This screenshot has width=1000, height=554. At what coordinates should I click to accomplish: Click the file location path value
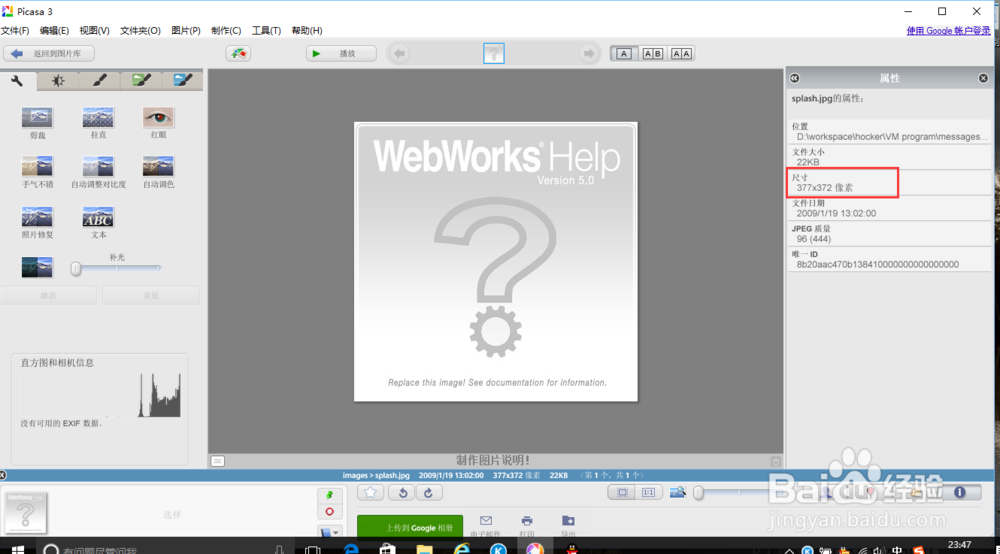[x=891, y=136]
